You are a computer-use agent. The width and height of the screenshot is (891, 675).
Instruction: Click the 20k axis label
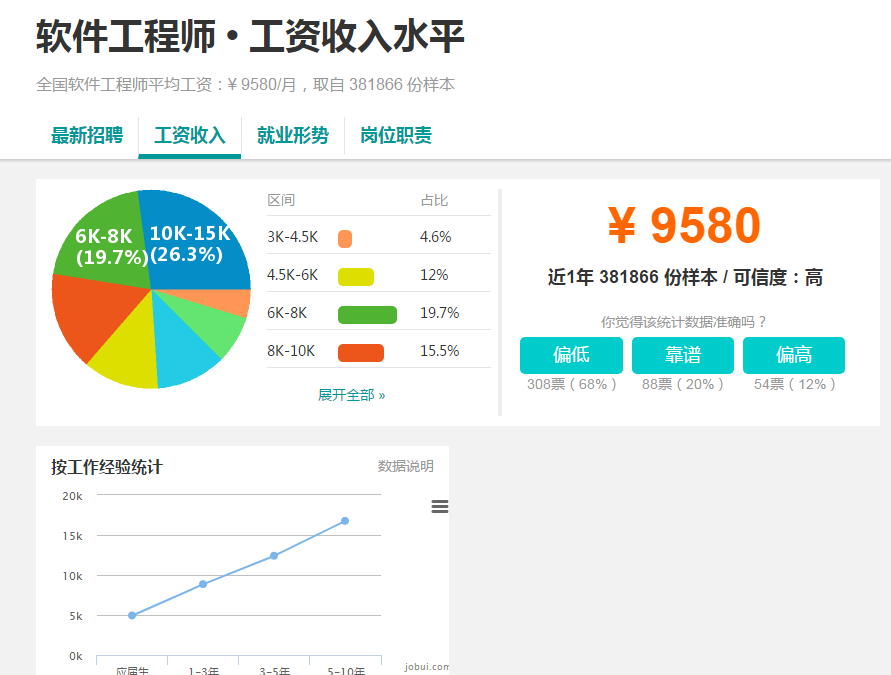coord(72,496)
